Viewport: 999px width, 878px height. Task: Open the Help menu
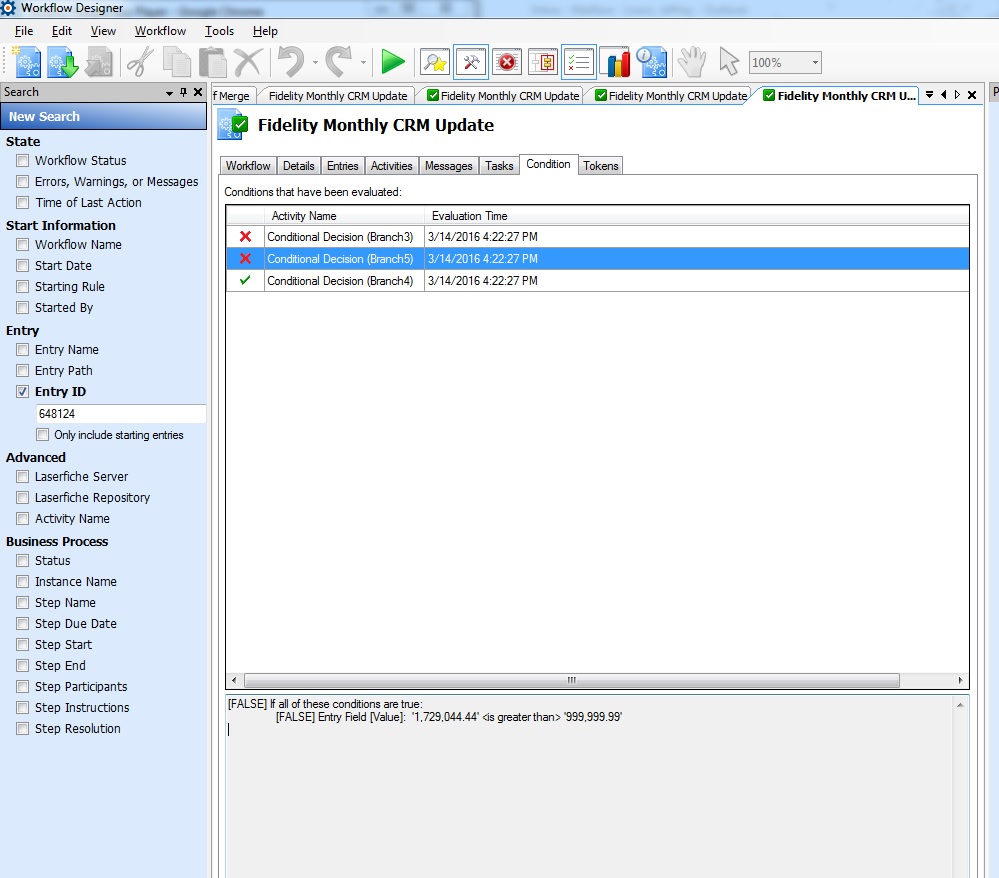265,31
